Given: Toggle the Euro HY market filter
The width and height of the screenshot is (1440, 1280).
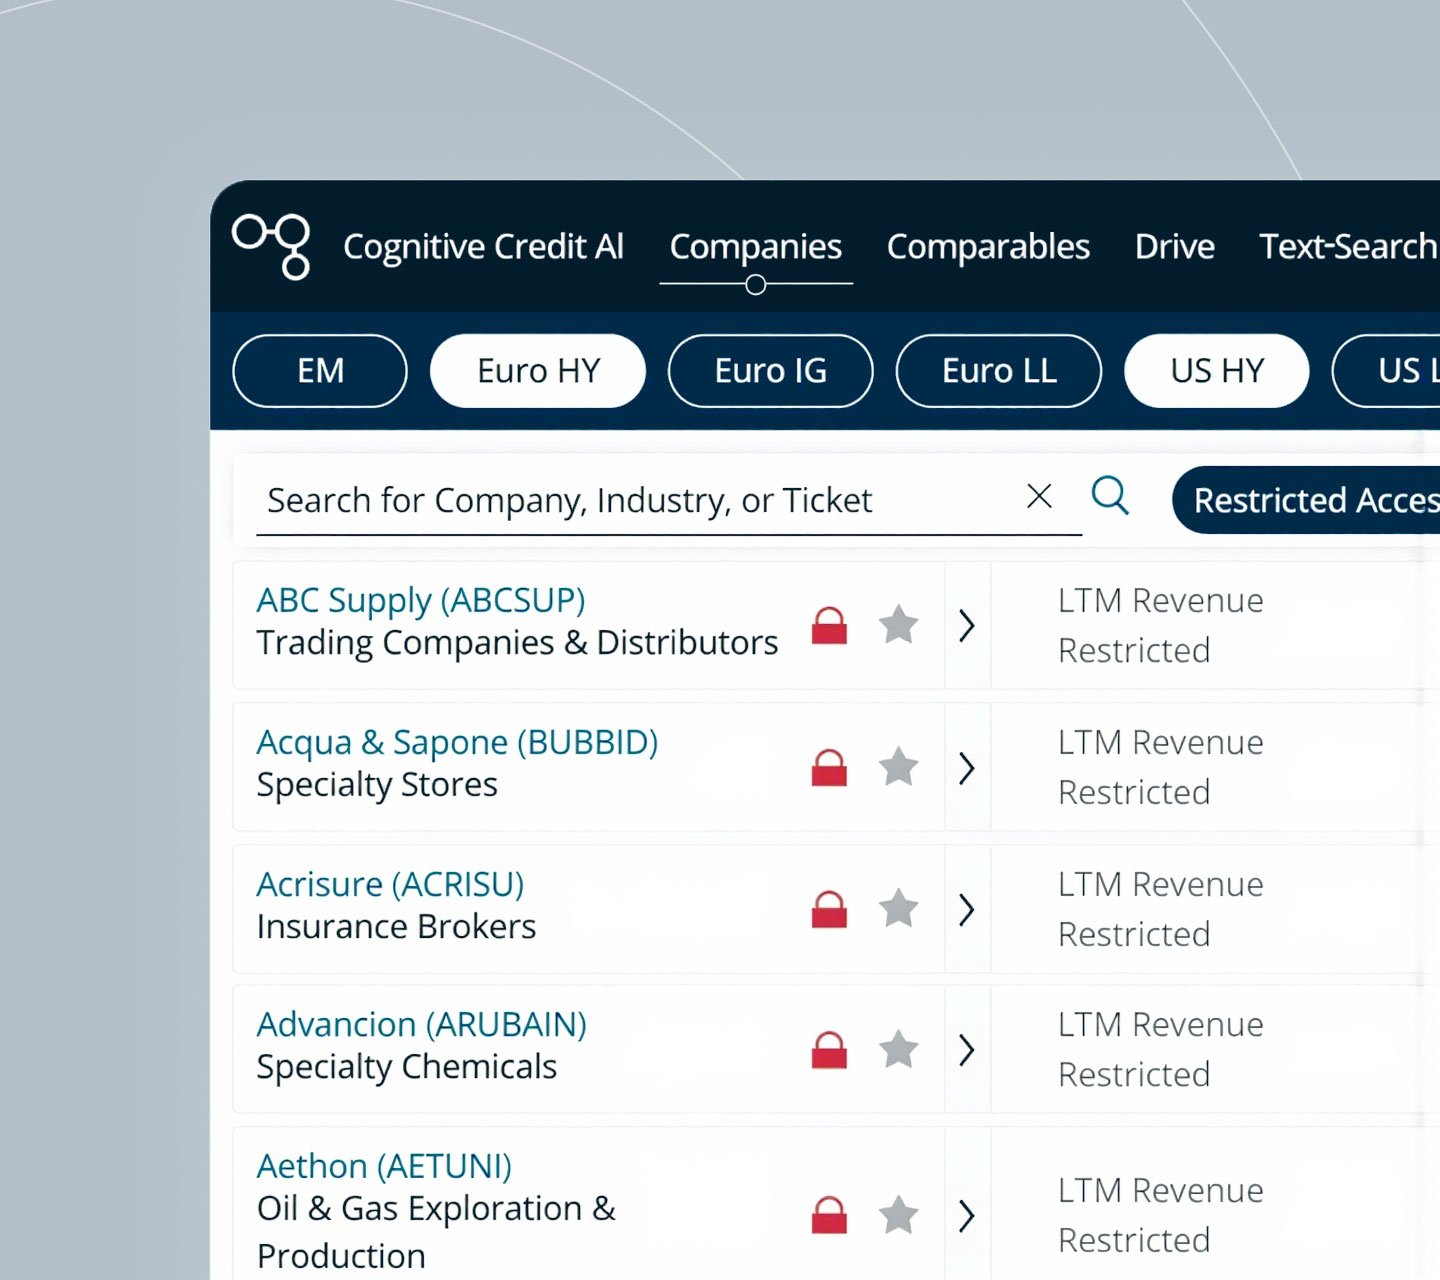Looking at the screenshot, I should [538, 371].
